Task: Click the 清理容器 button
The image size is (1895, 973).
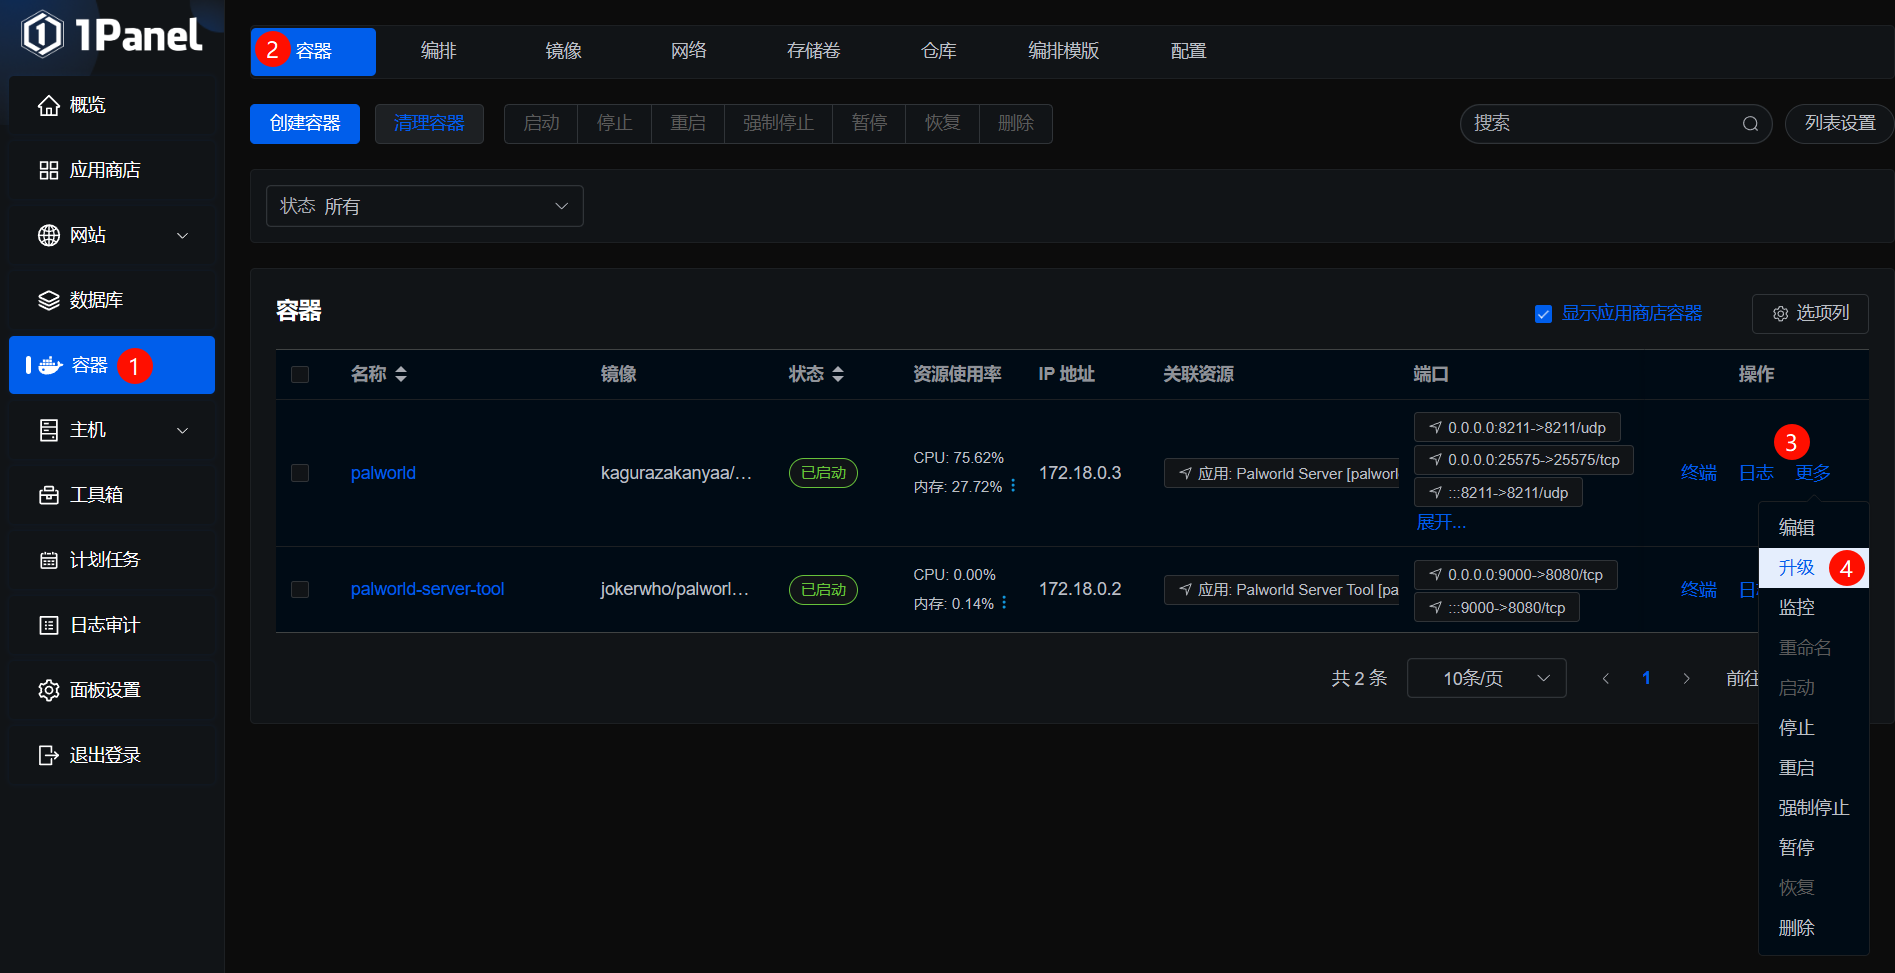Action: (x=429, y=124)
